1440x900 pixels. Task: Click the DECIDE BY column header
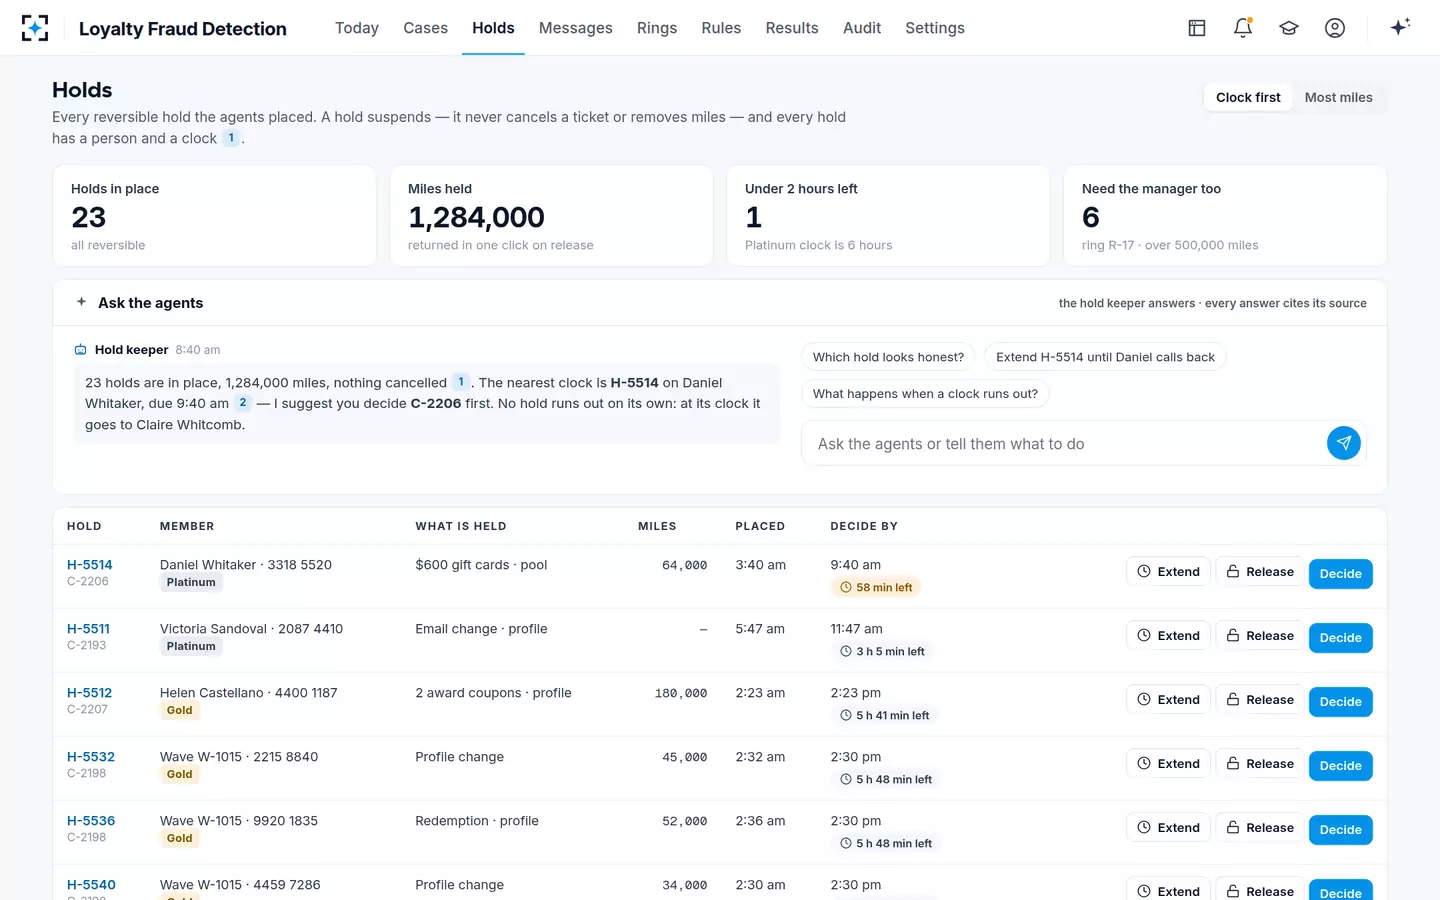(x=864, y=526)
